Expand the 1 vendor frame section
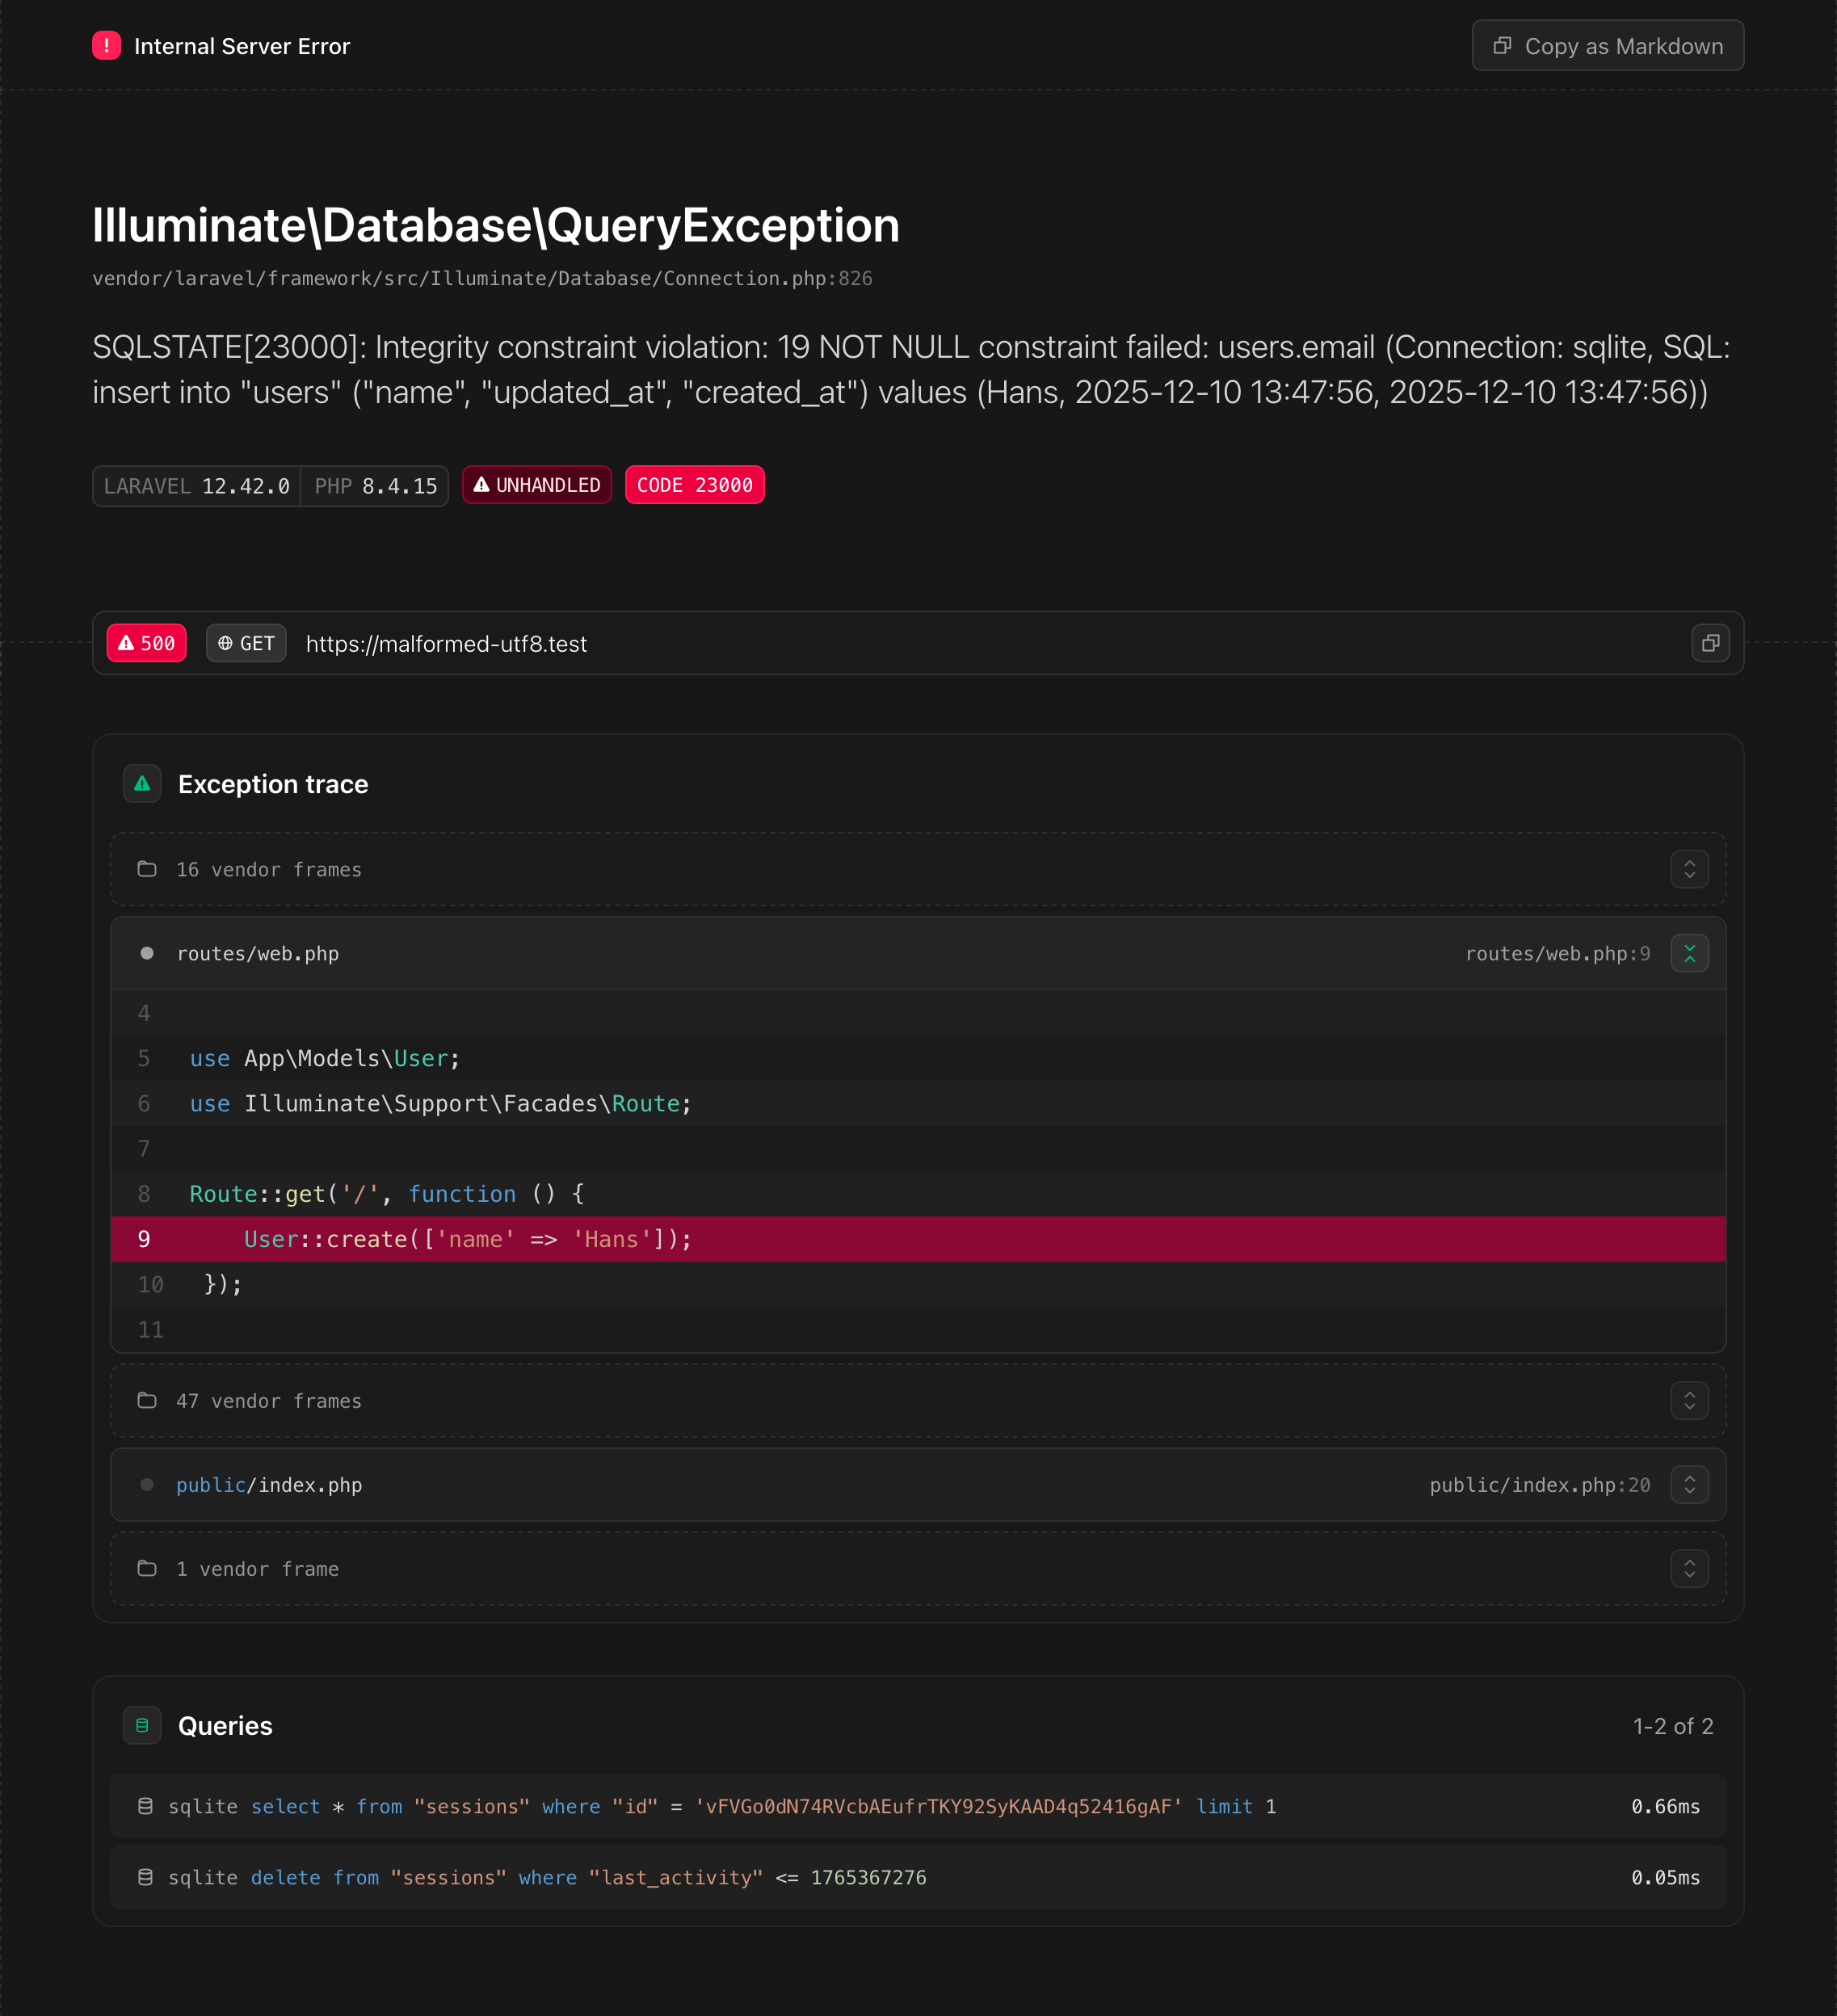Screen dimensions: 1837x2016 [x=1689, y=1569]
